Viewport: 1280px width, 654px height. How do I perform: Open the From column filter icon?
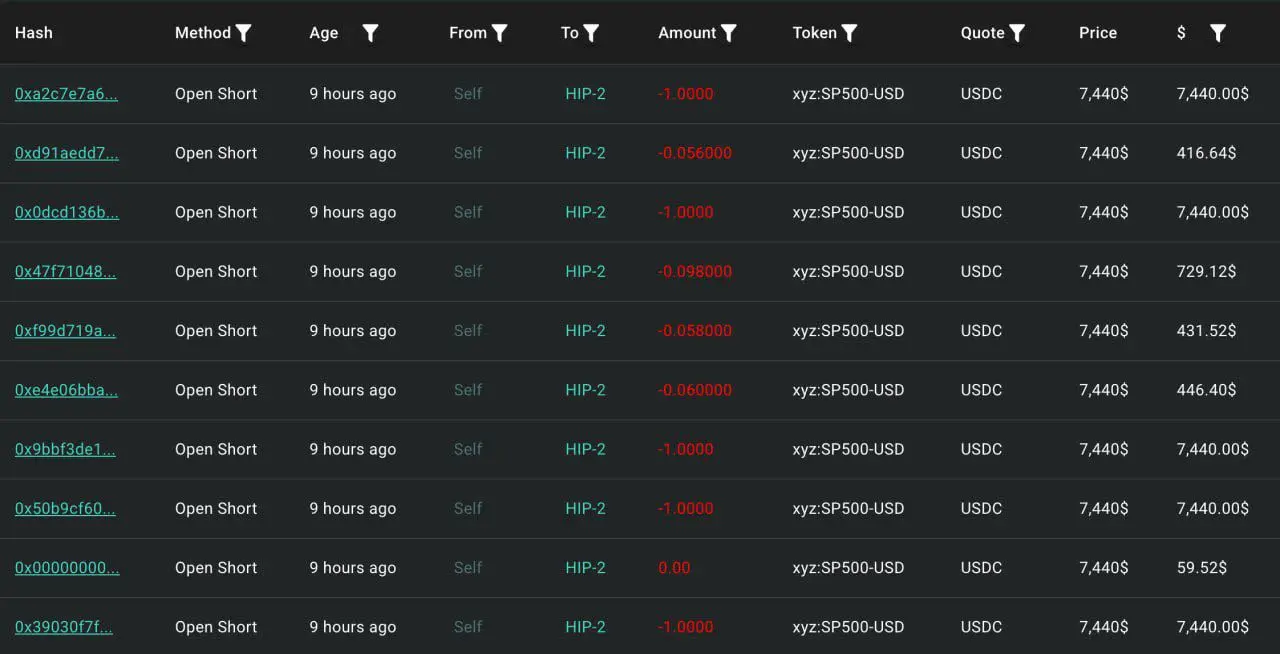click(x=500, y=33)
